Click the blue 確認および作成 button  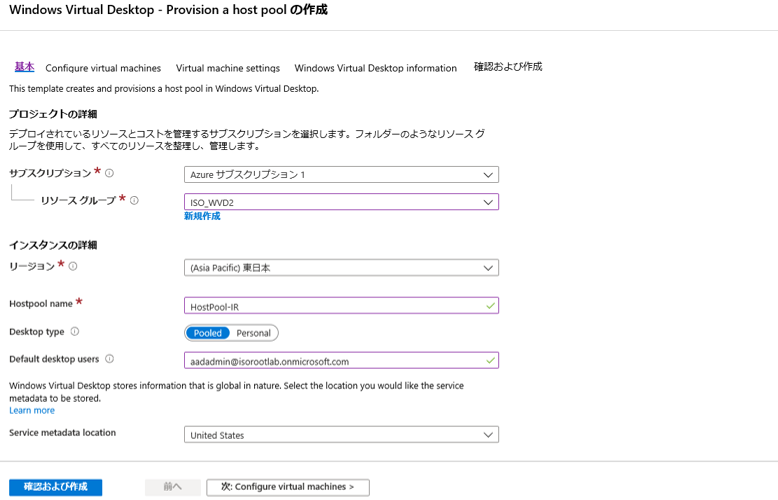pos(56,487)
